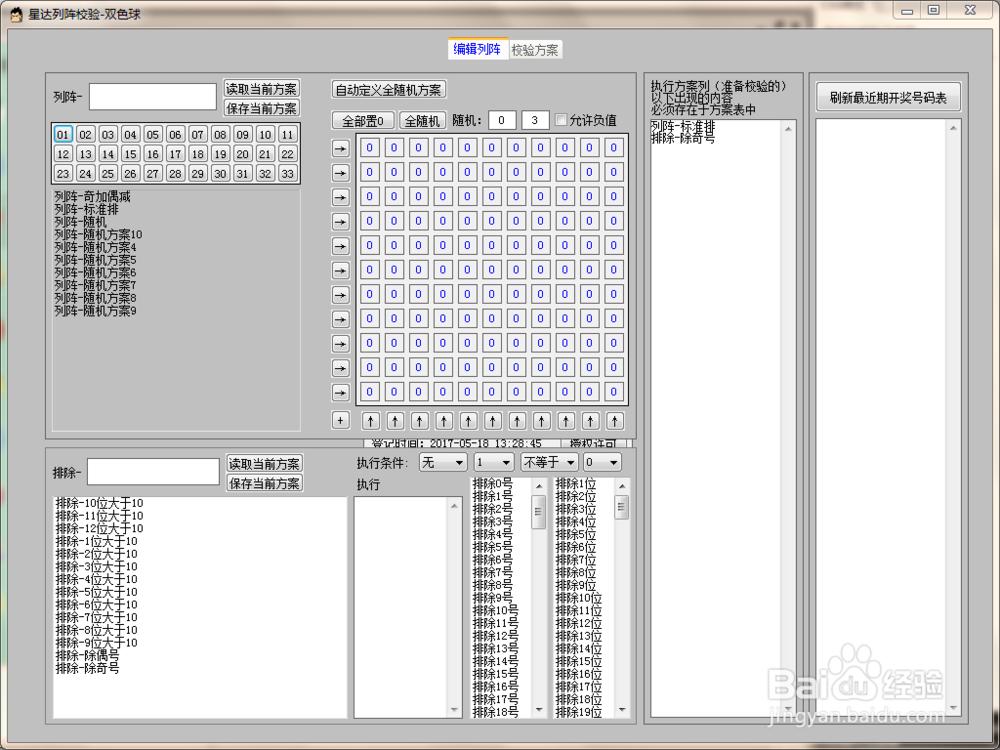The width and height of the screenshot is (1000, 750).
Task: Select 排除0号 in the number list
Action: 492,484
